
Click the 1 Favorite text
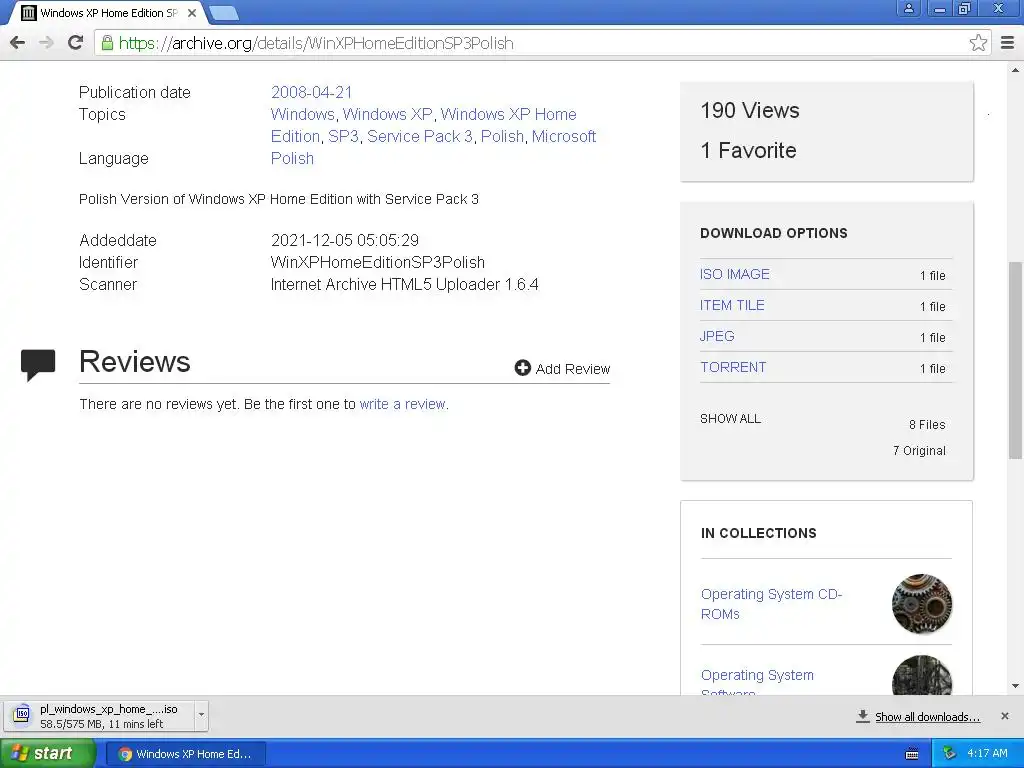click(x=748, y=151)
